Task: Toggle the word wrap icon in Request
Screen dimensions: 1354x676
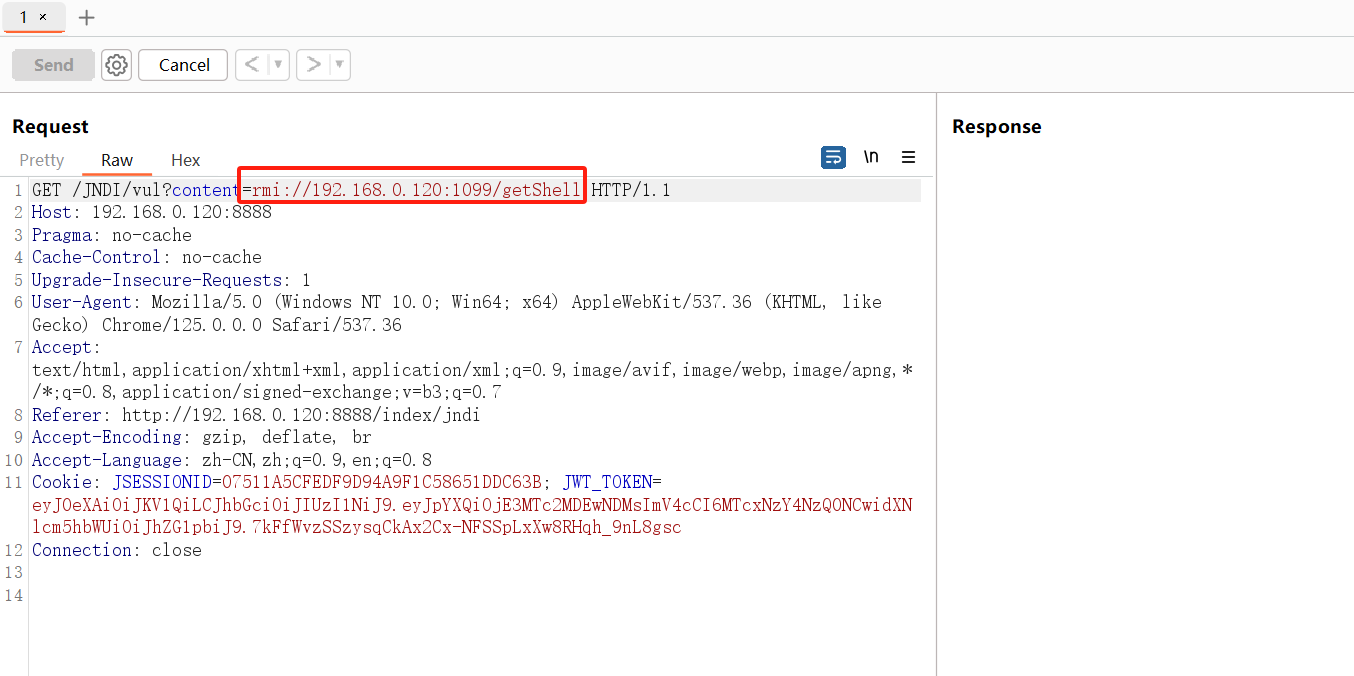Action: [x=833, y=157]
